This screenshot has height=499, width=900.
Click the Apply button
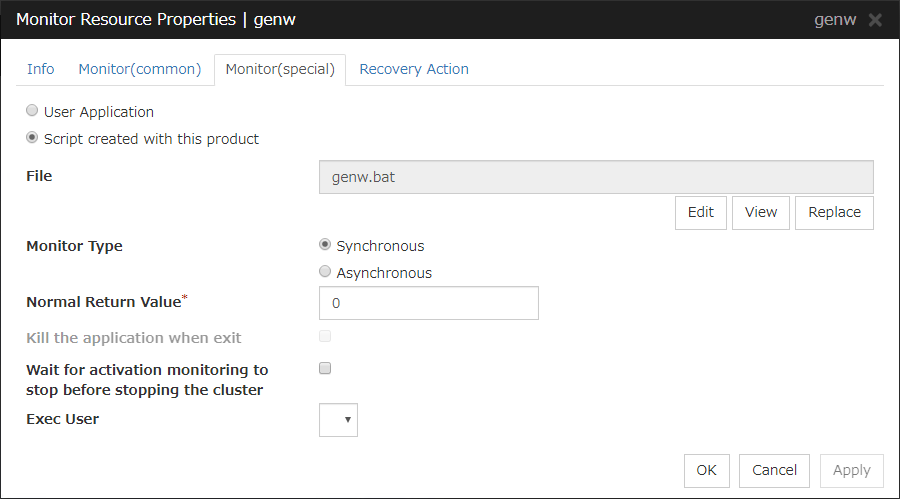click(x=851, y=470)
